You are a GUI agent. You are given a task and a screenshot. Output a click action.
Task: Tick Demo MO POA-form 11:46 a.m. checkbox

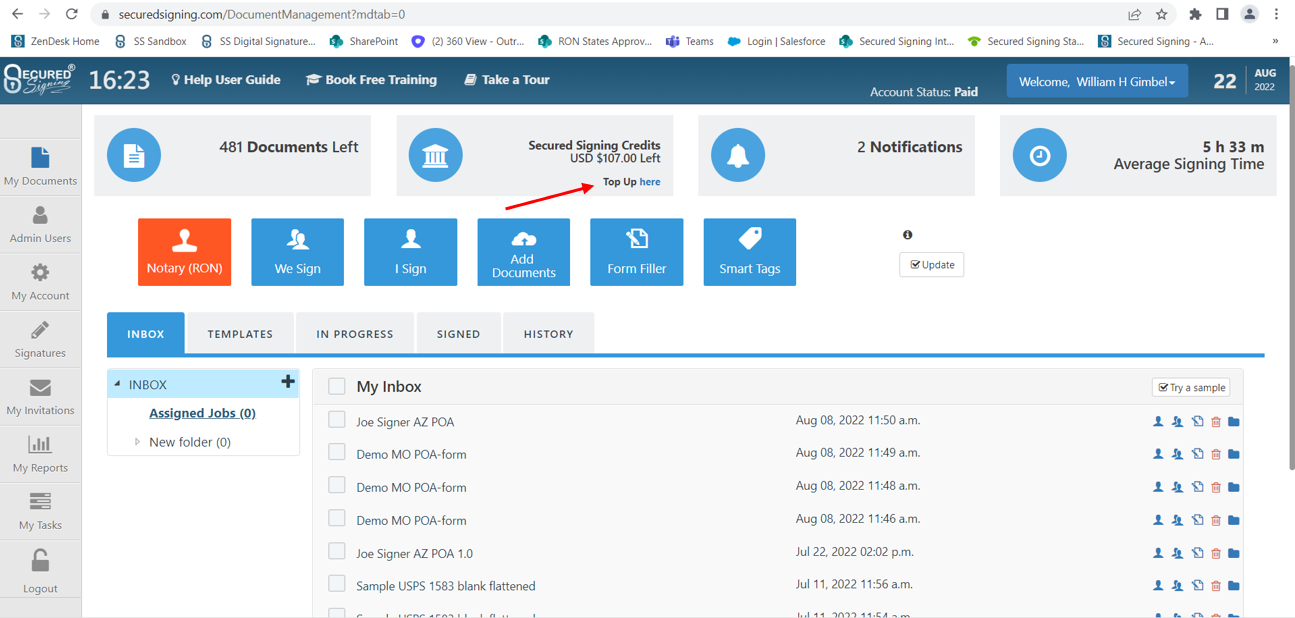pyautogui.click(x=337, y=518)
